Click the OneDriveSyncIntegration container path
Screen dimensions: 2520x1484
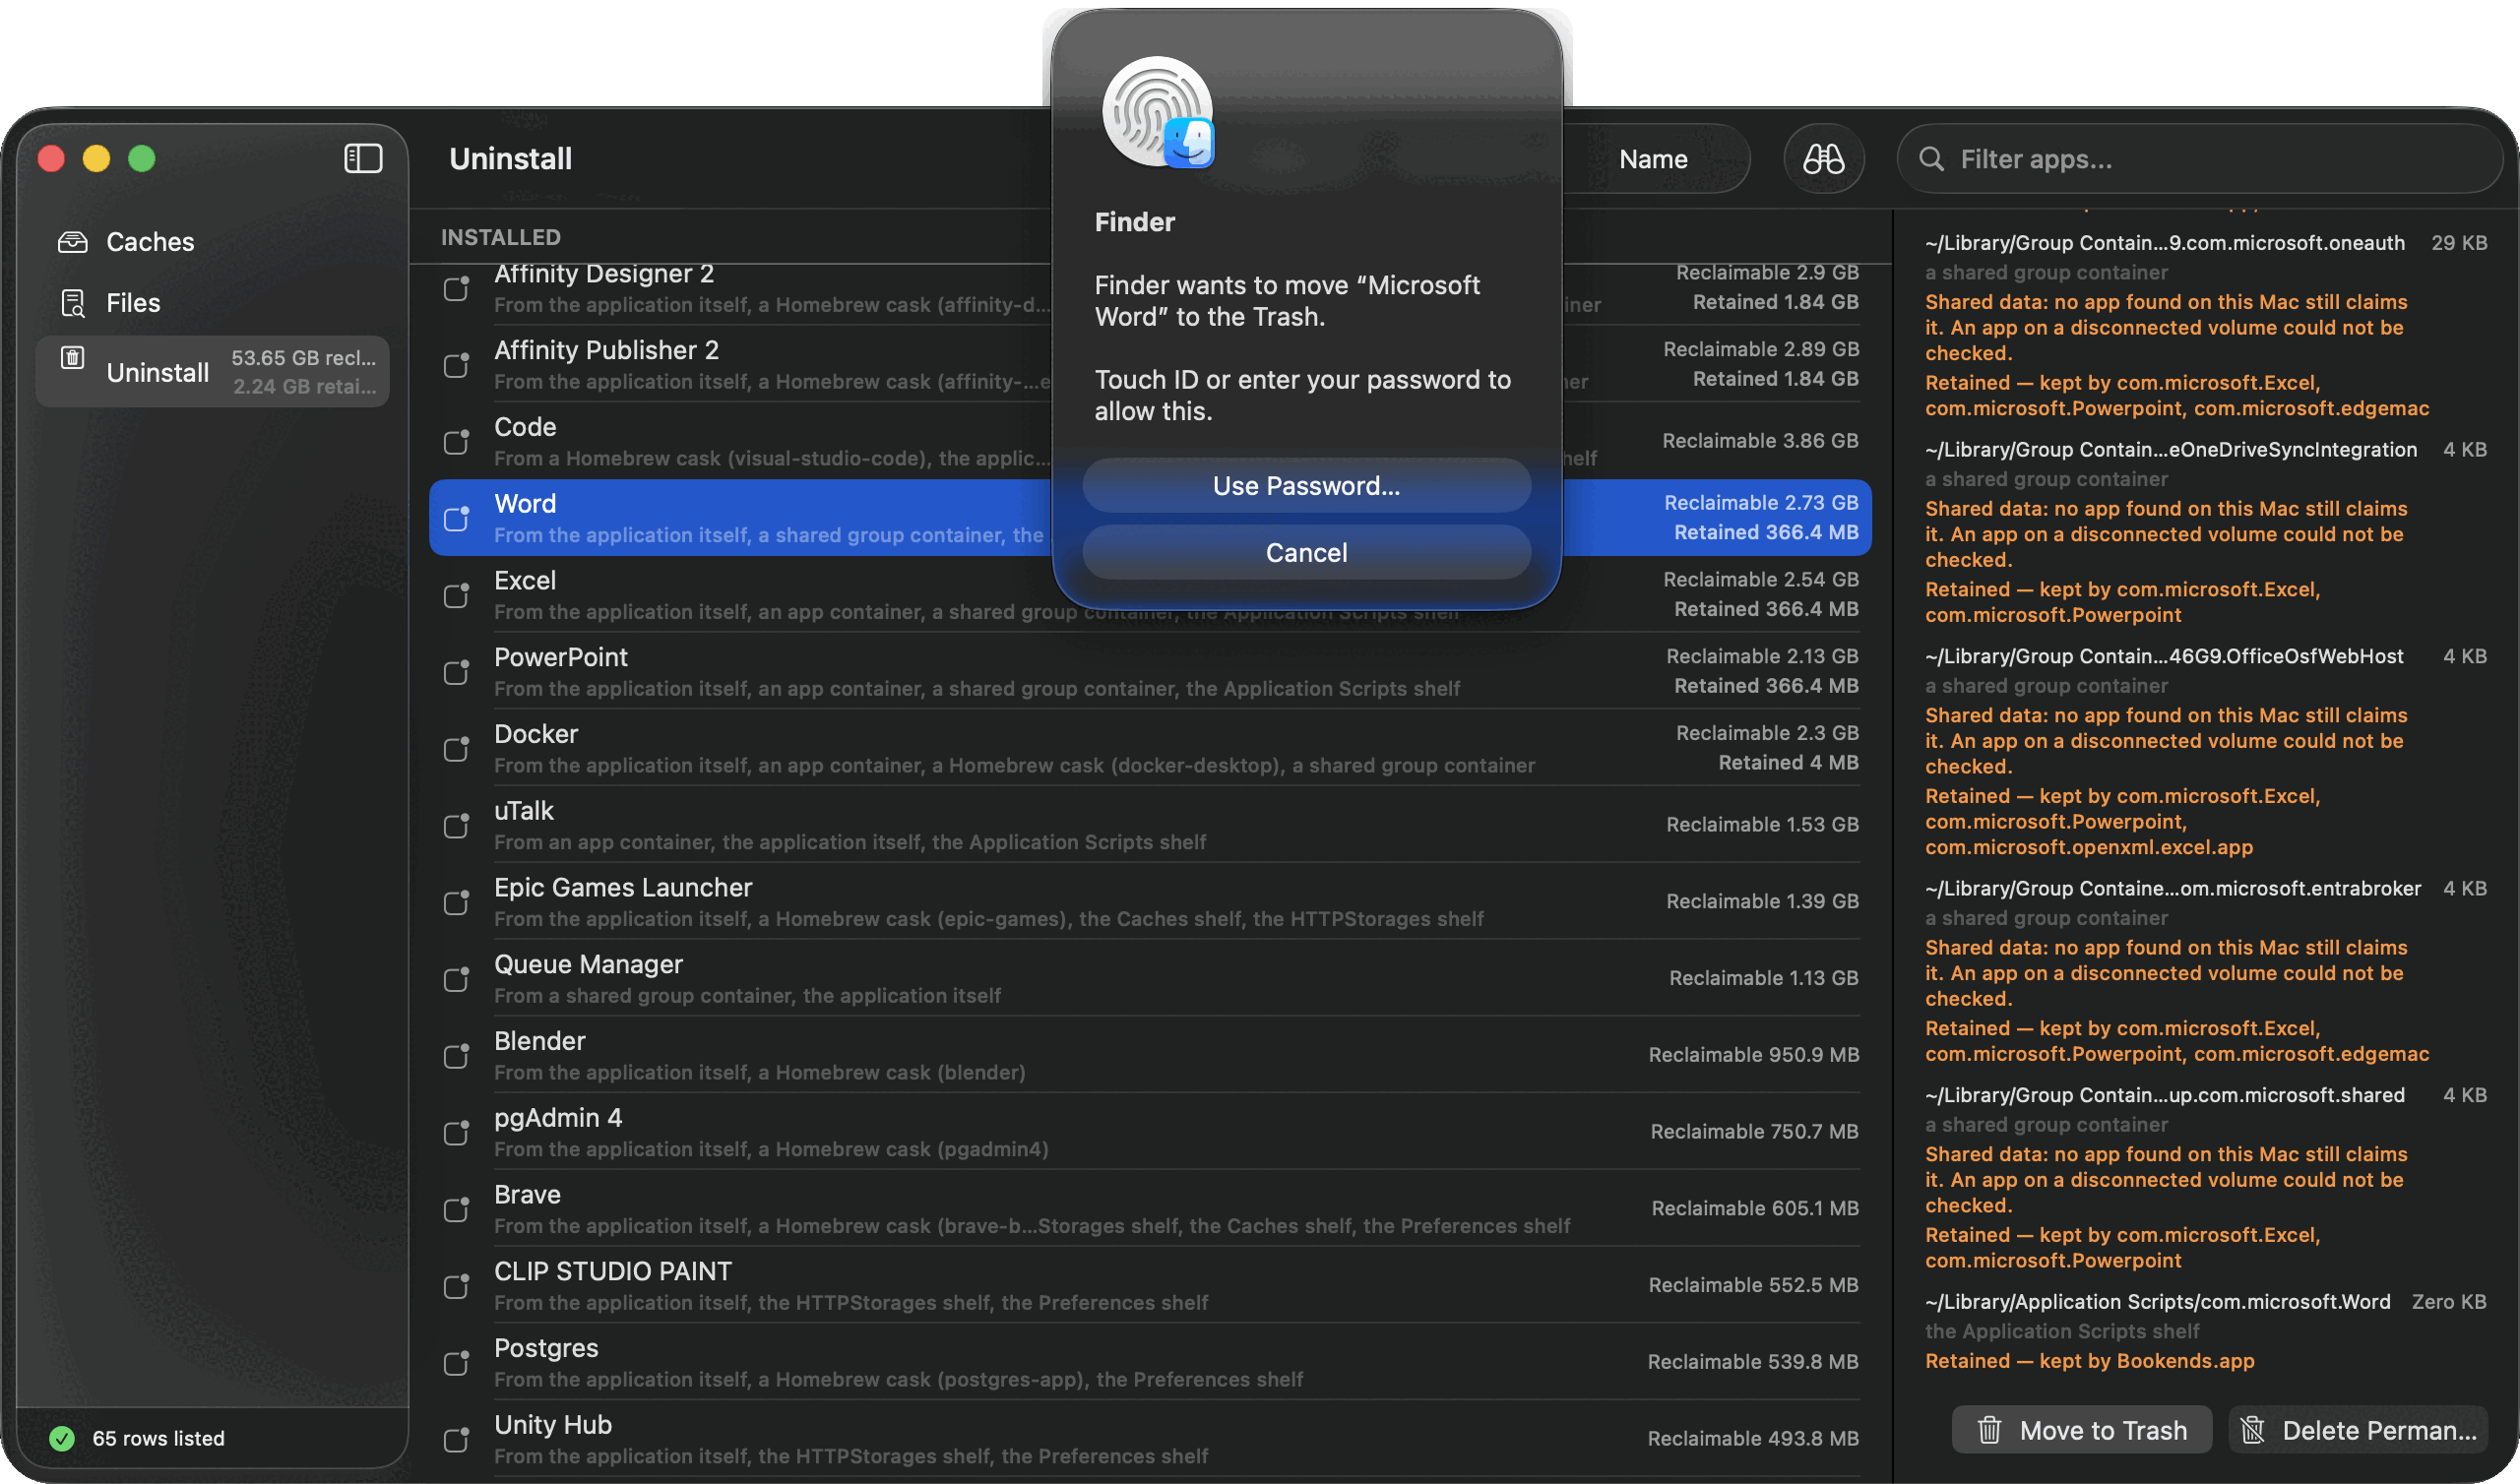(x=2171, y=450)
